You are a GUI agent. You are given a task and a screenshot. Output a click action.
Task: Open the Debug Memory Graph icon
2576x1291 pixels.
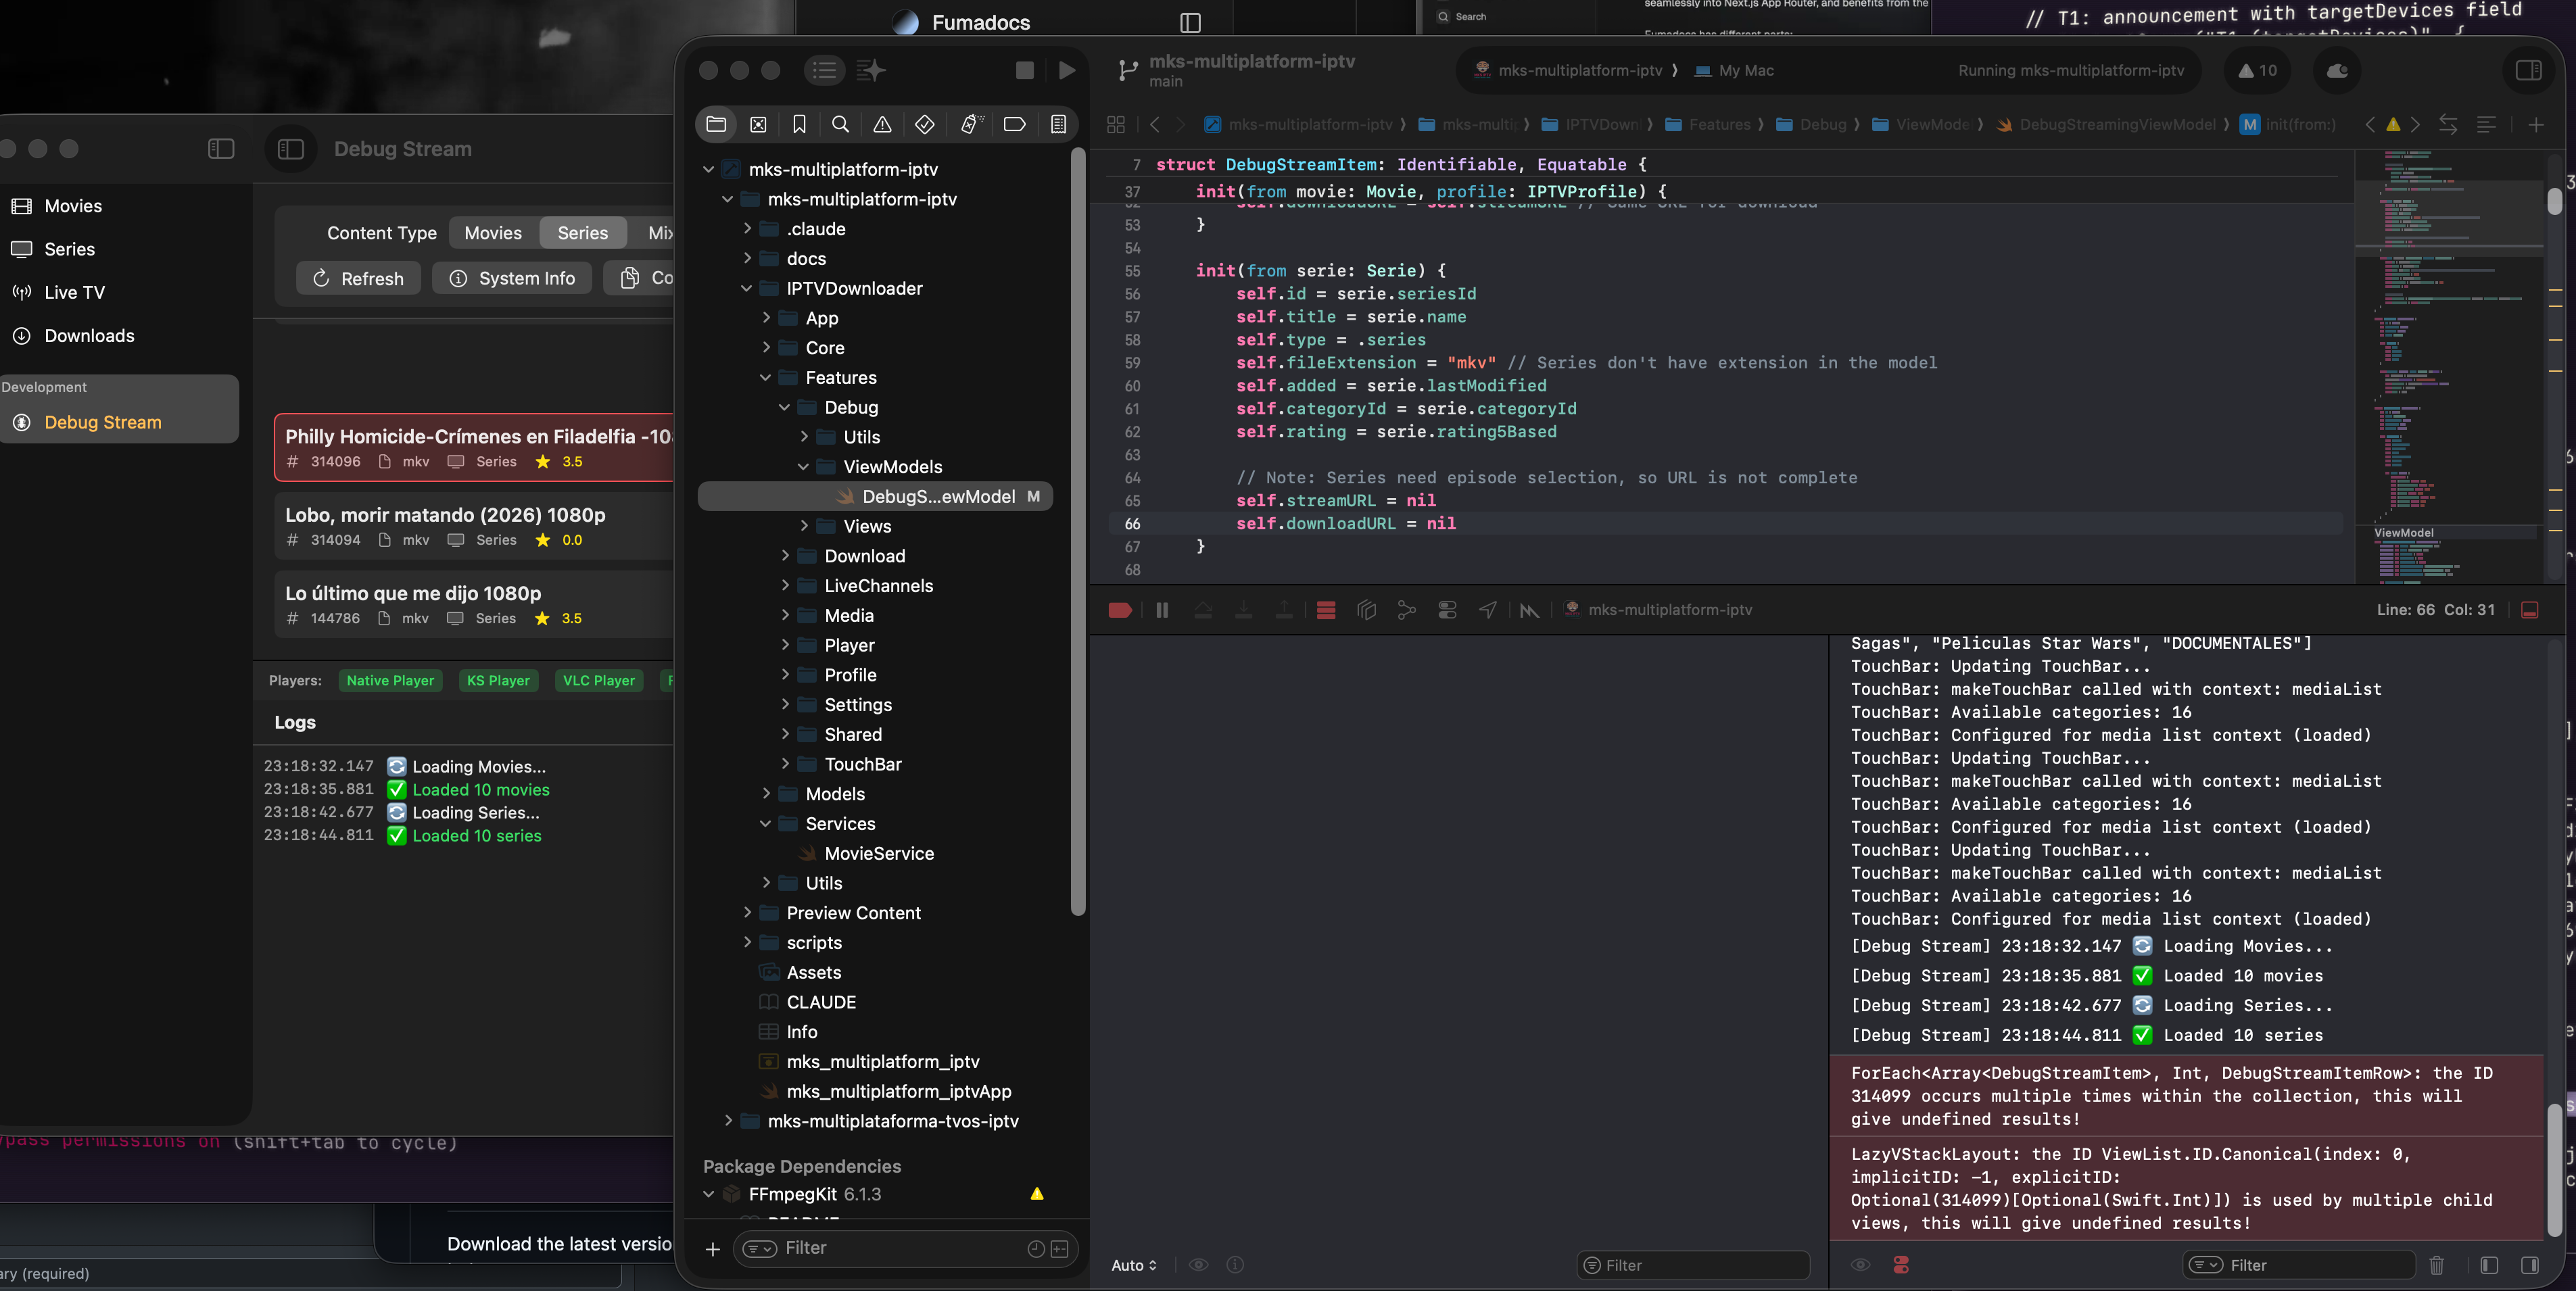[x=1406, y=610]
